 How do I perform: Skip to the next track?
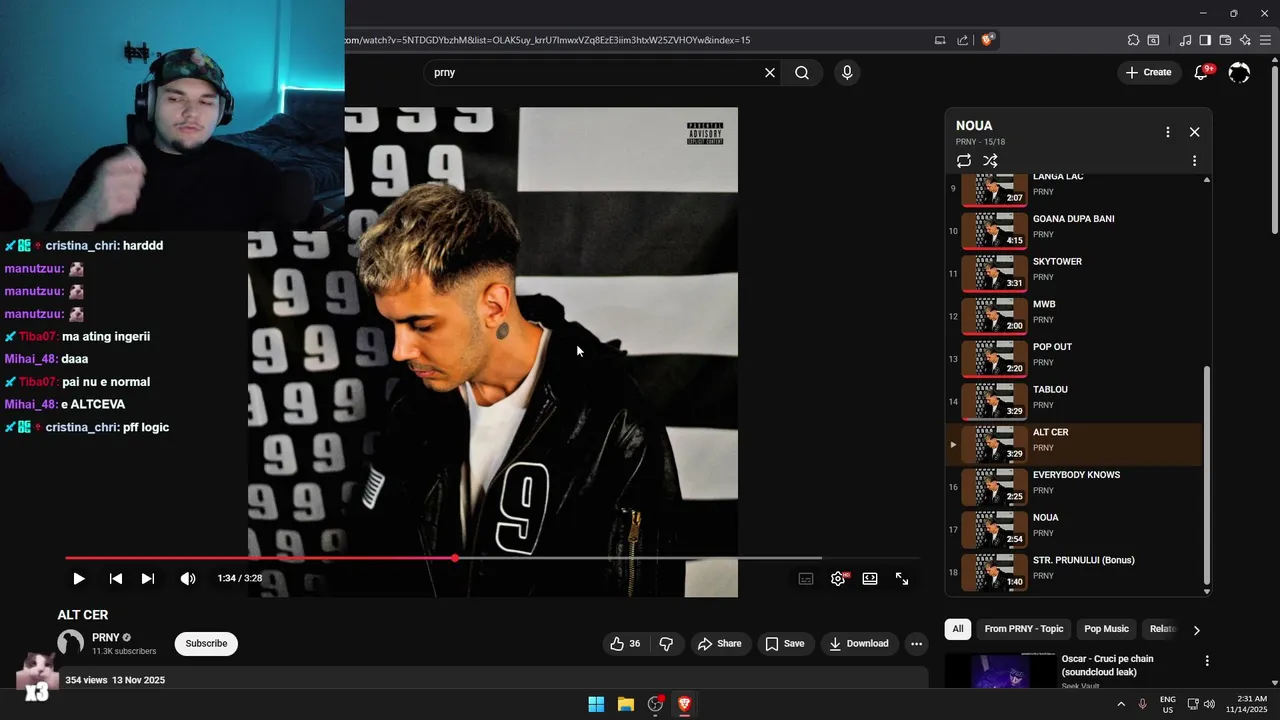click(148, 579)
